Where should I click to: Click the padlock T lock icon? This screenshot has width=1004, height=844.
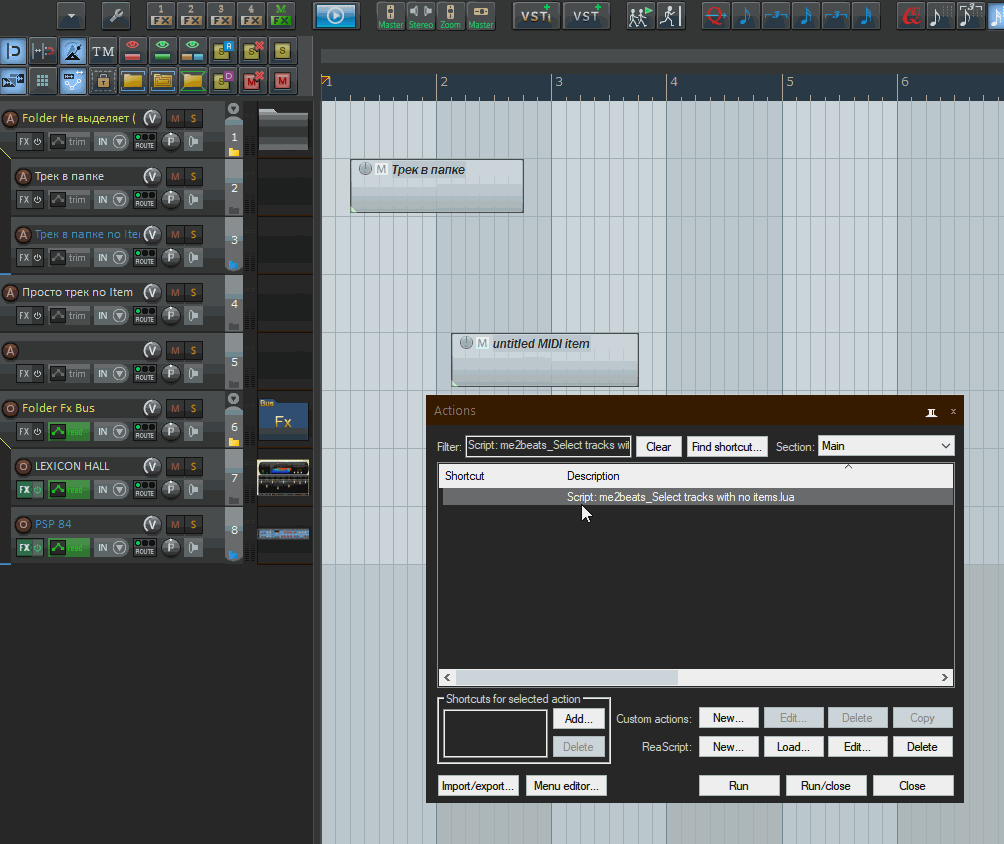pyautogui.click(x=102, y=81)
